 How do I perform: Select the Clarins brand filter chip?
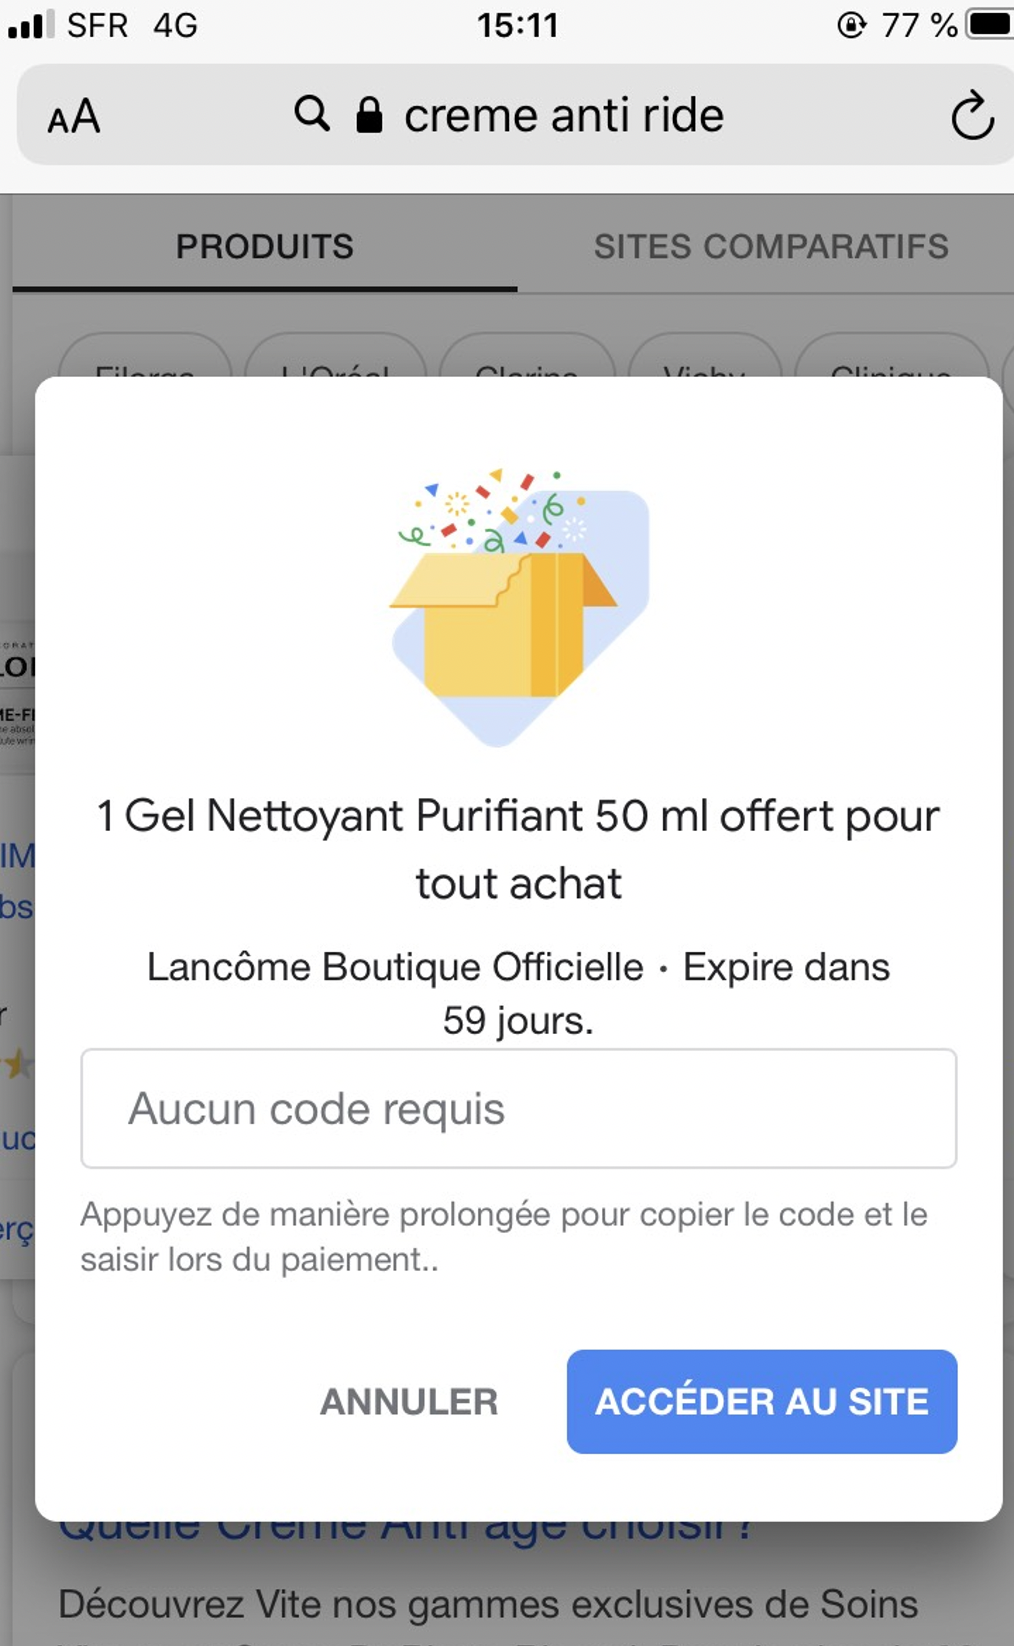(x=527, y=362)
